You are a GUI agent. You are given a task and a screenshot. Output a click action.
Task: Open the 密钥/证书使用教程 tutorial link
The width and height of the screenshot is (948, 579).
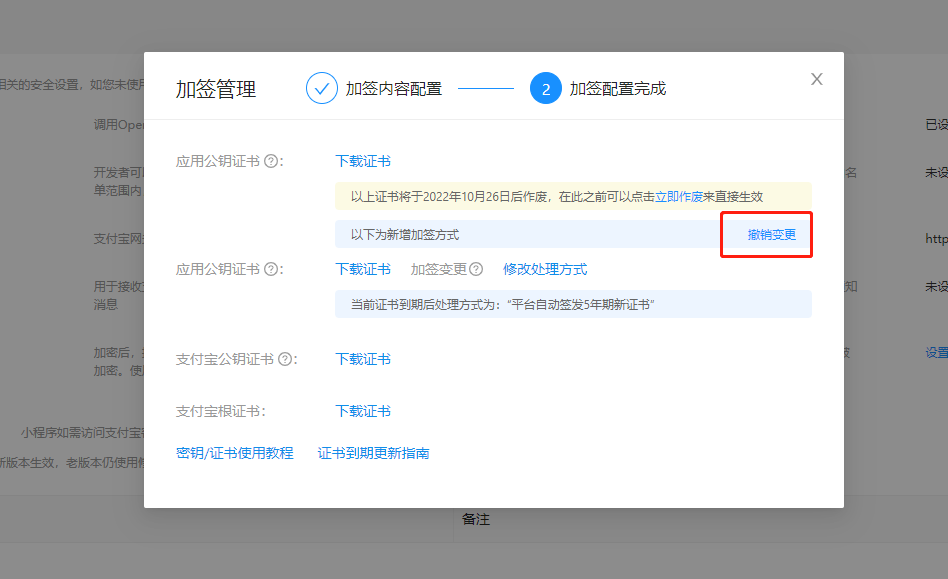tap(235, 453)
